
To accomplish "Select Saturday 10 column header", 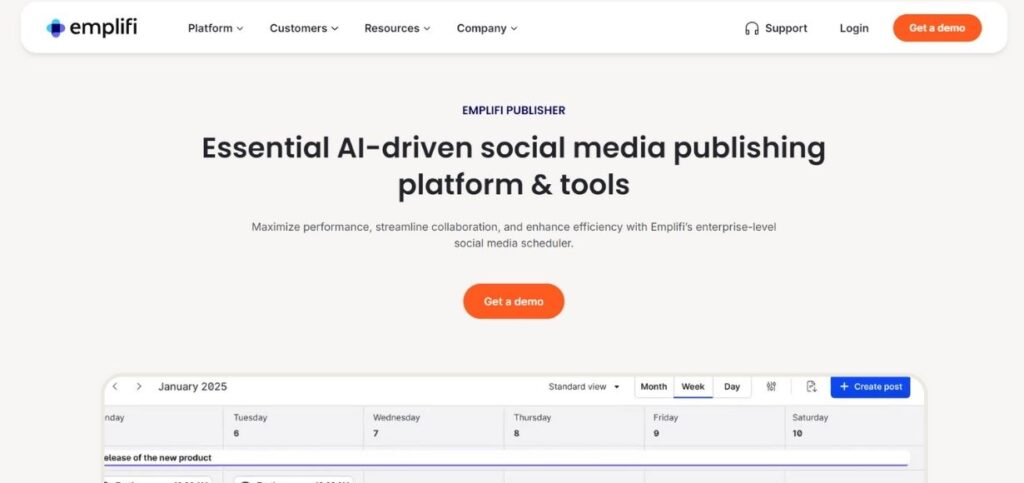I will point(854,425).
